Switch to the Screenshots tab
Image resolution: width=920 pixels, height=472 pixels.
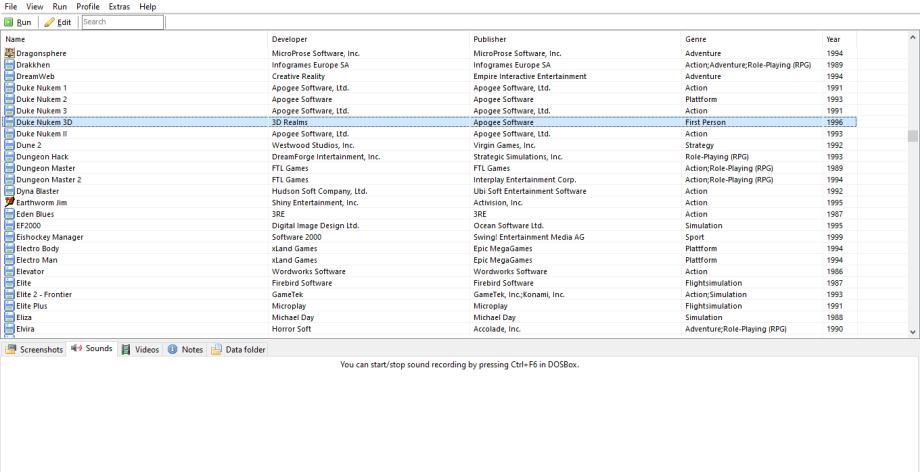click(34, 349)
